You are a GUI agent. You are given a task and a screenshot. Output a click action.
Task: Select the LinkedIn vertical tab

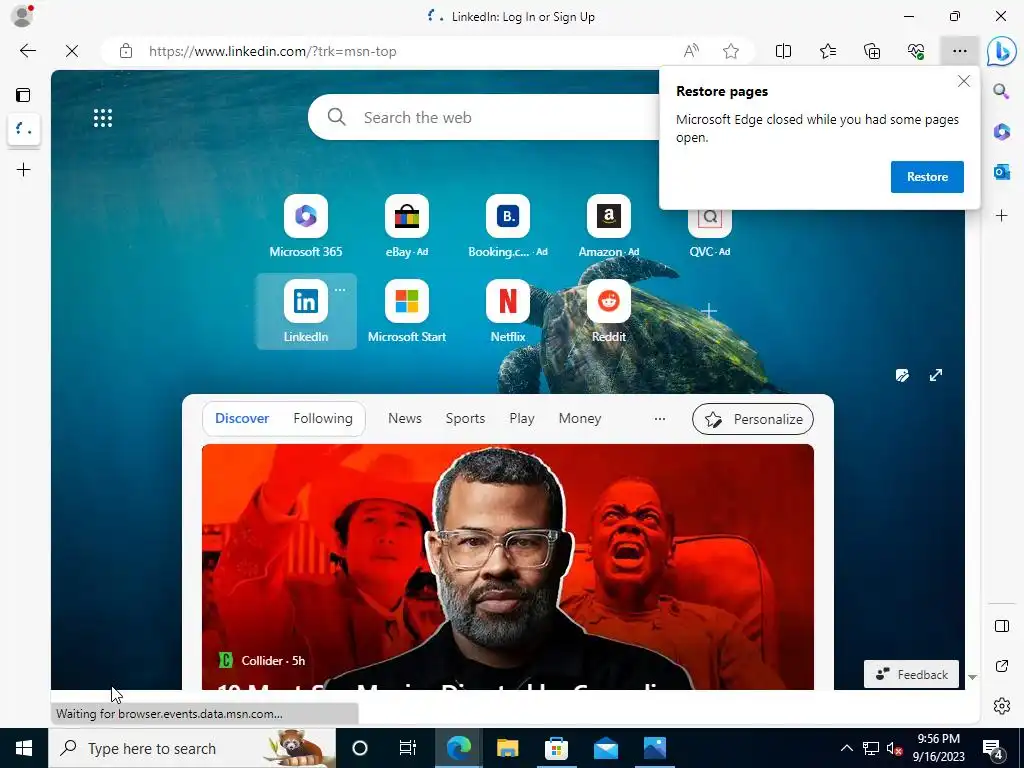coord(24,129)
